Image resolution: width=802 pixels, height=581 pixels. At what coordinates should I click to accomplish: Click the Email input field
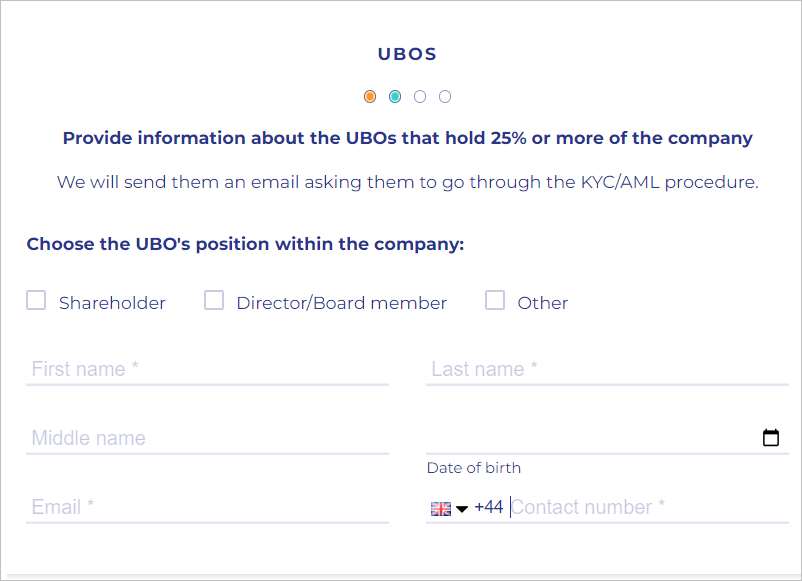coord(207,507)
